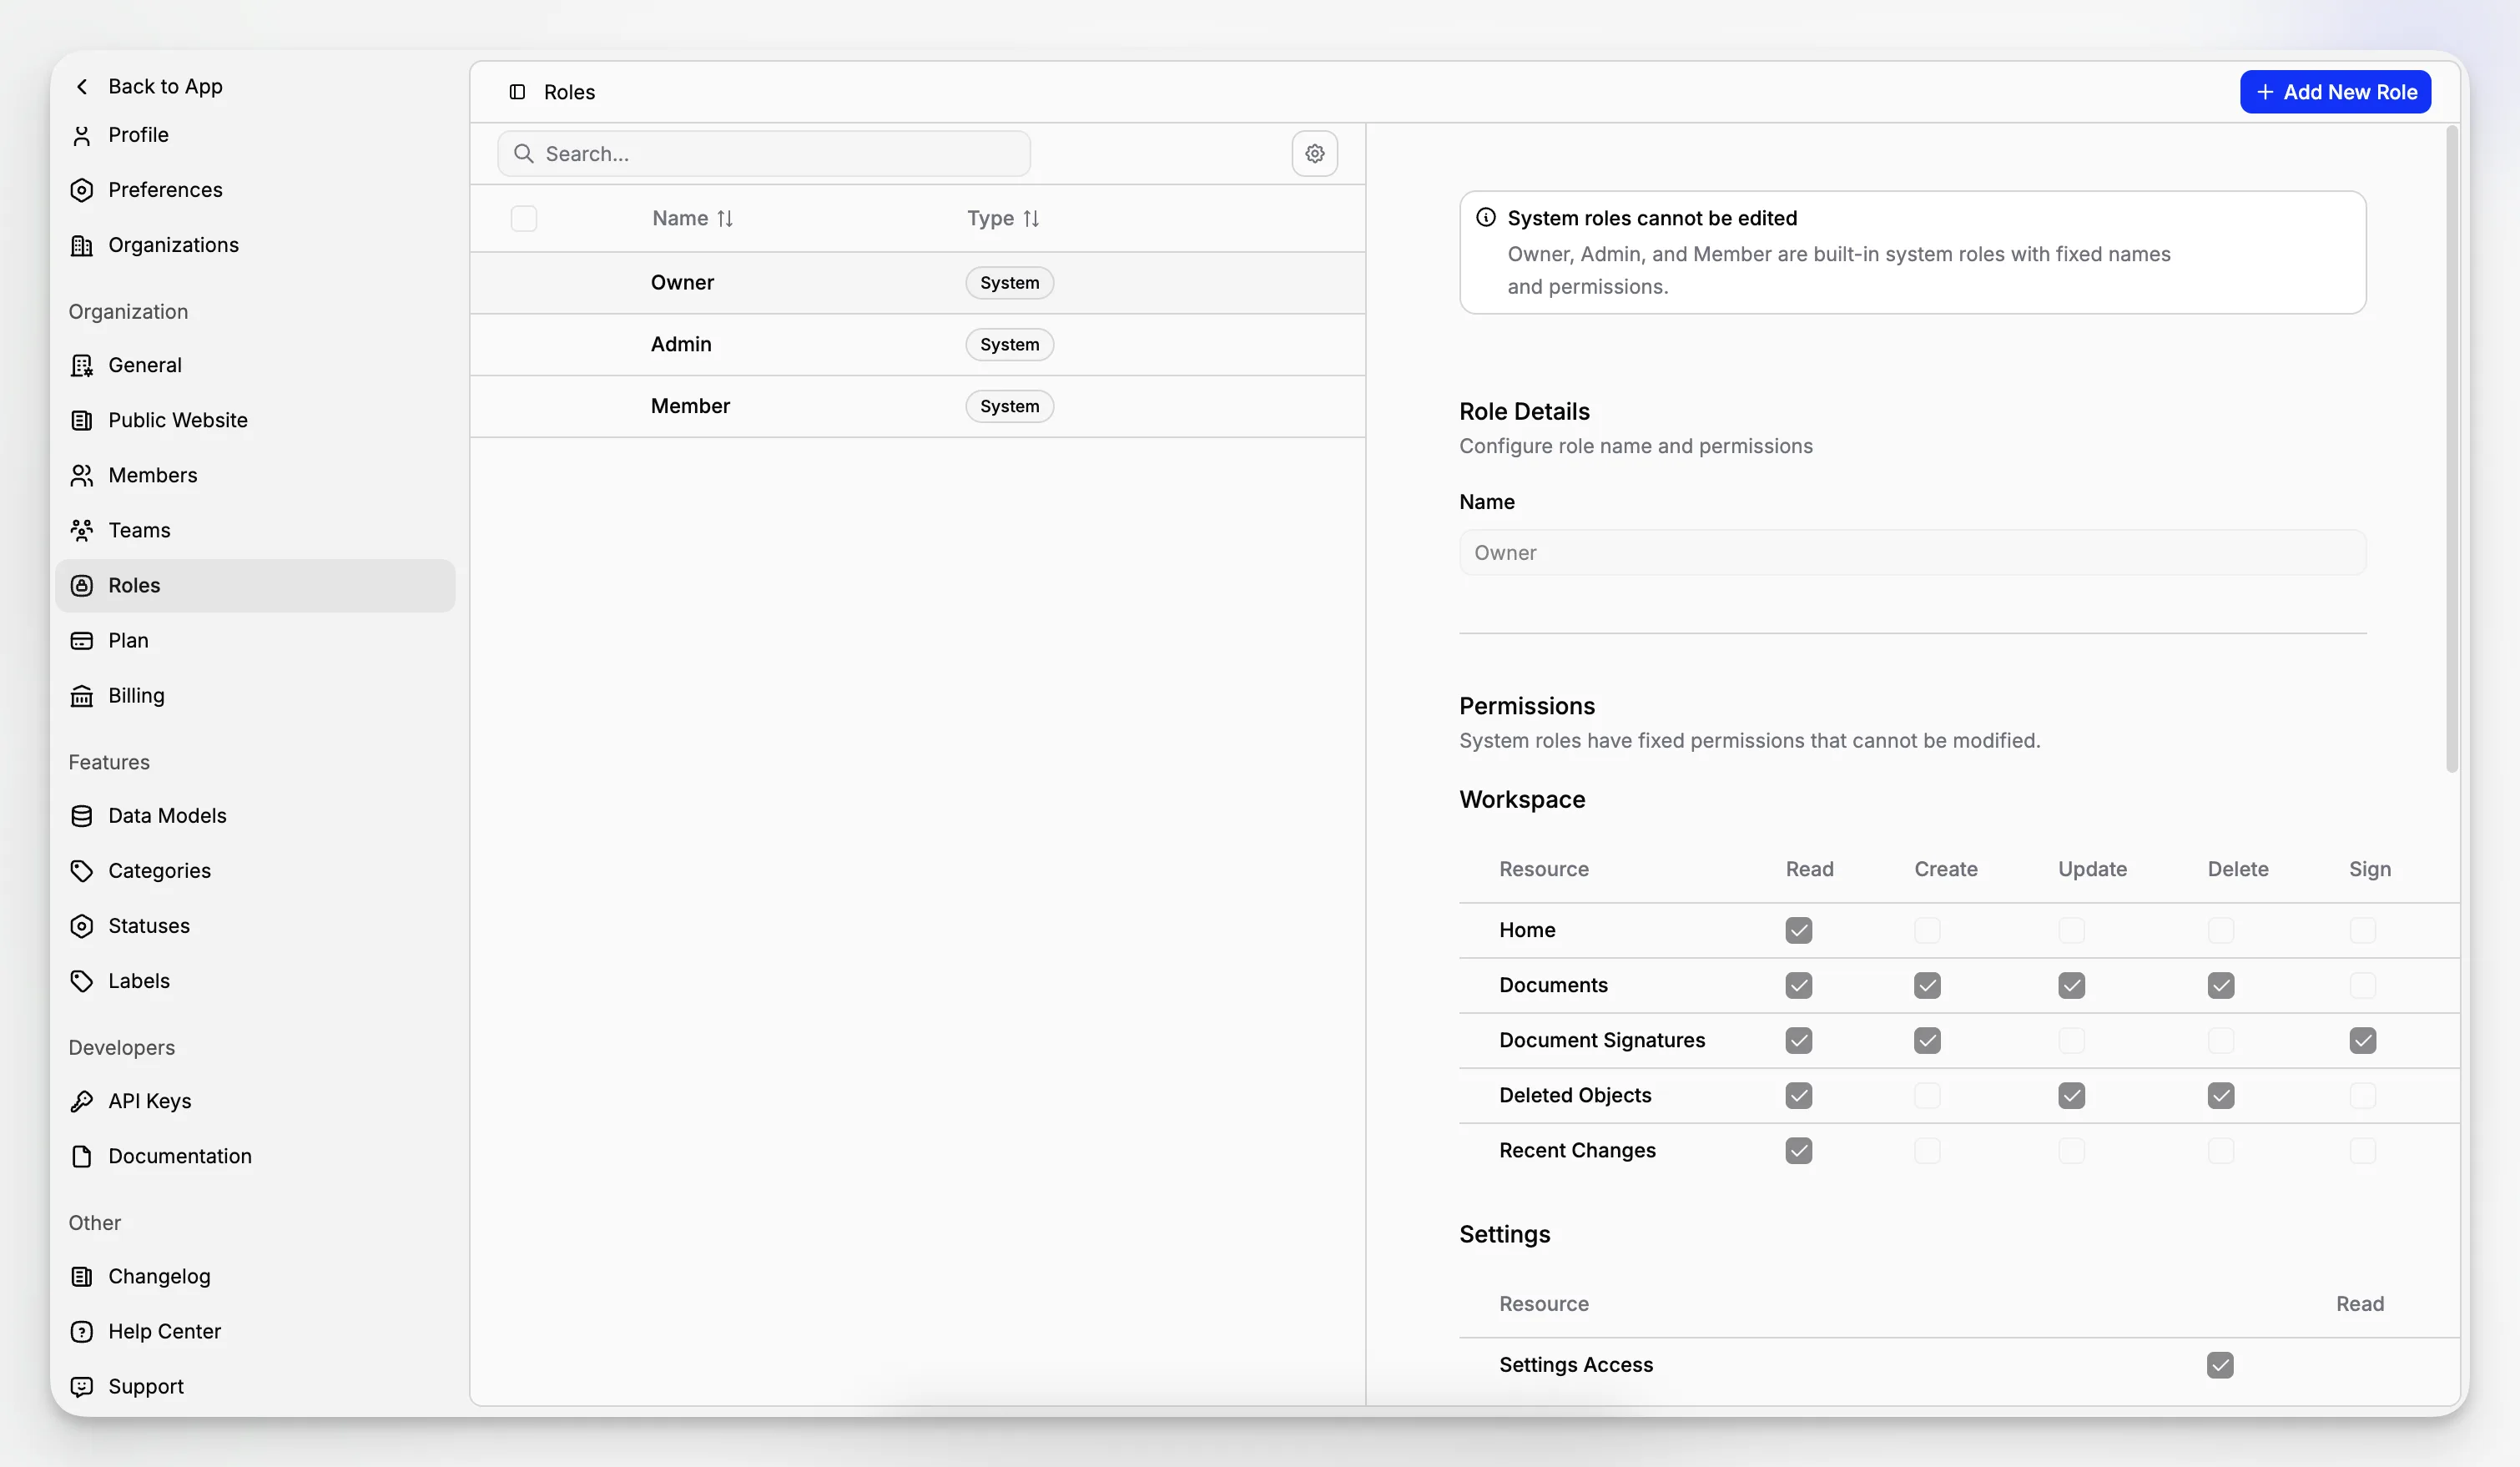Open Help Center link
Viewport: 2520px width, 1467px height.
tap(255, 1331)
